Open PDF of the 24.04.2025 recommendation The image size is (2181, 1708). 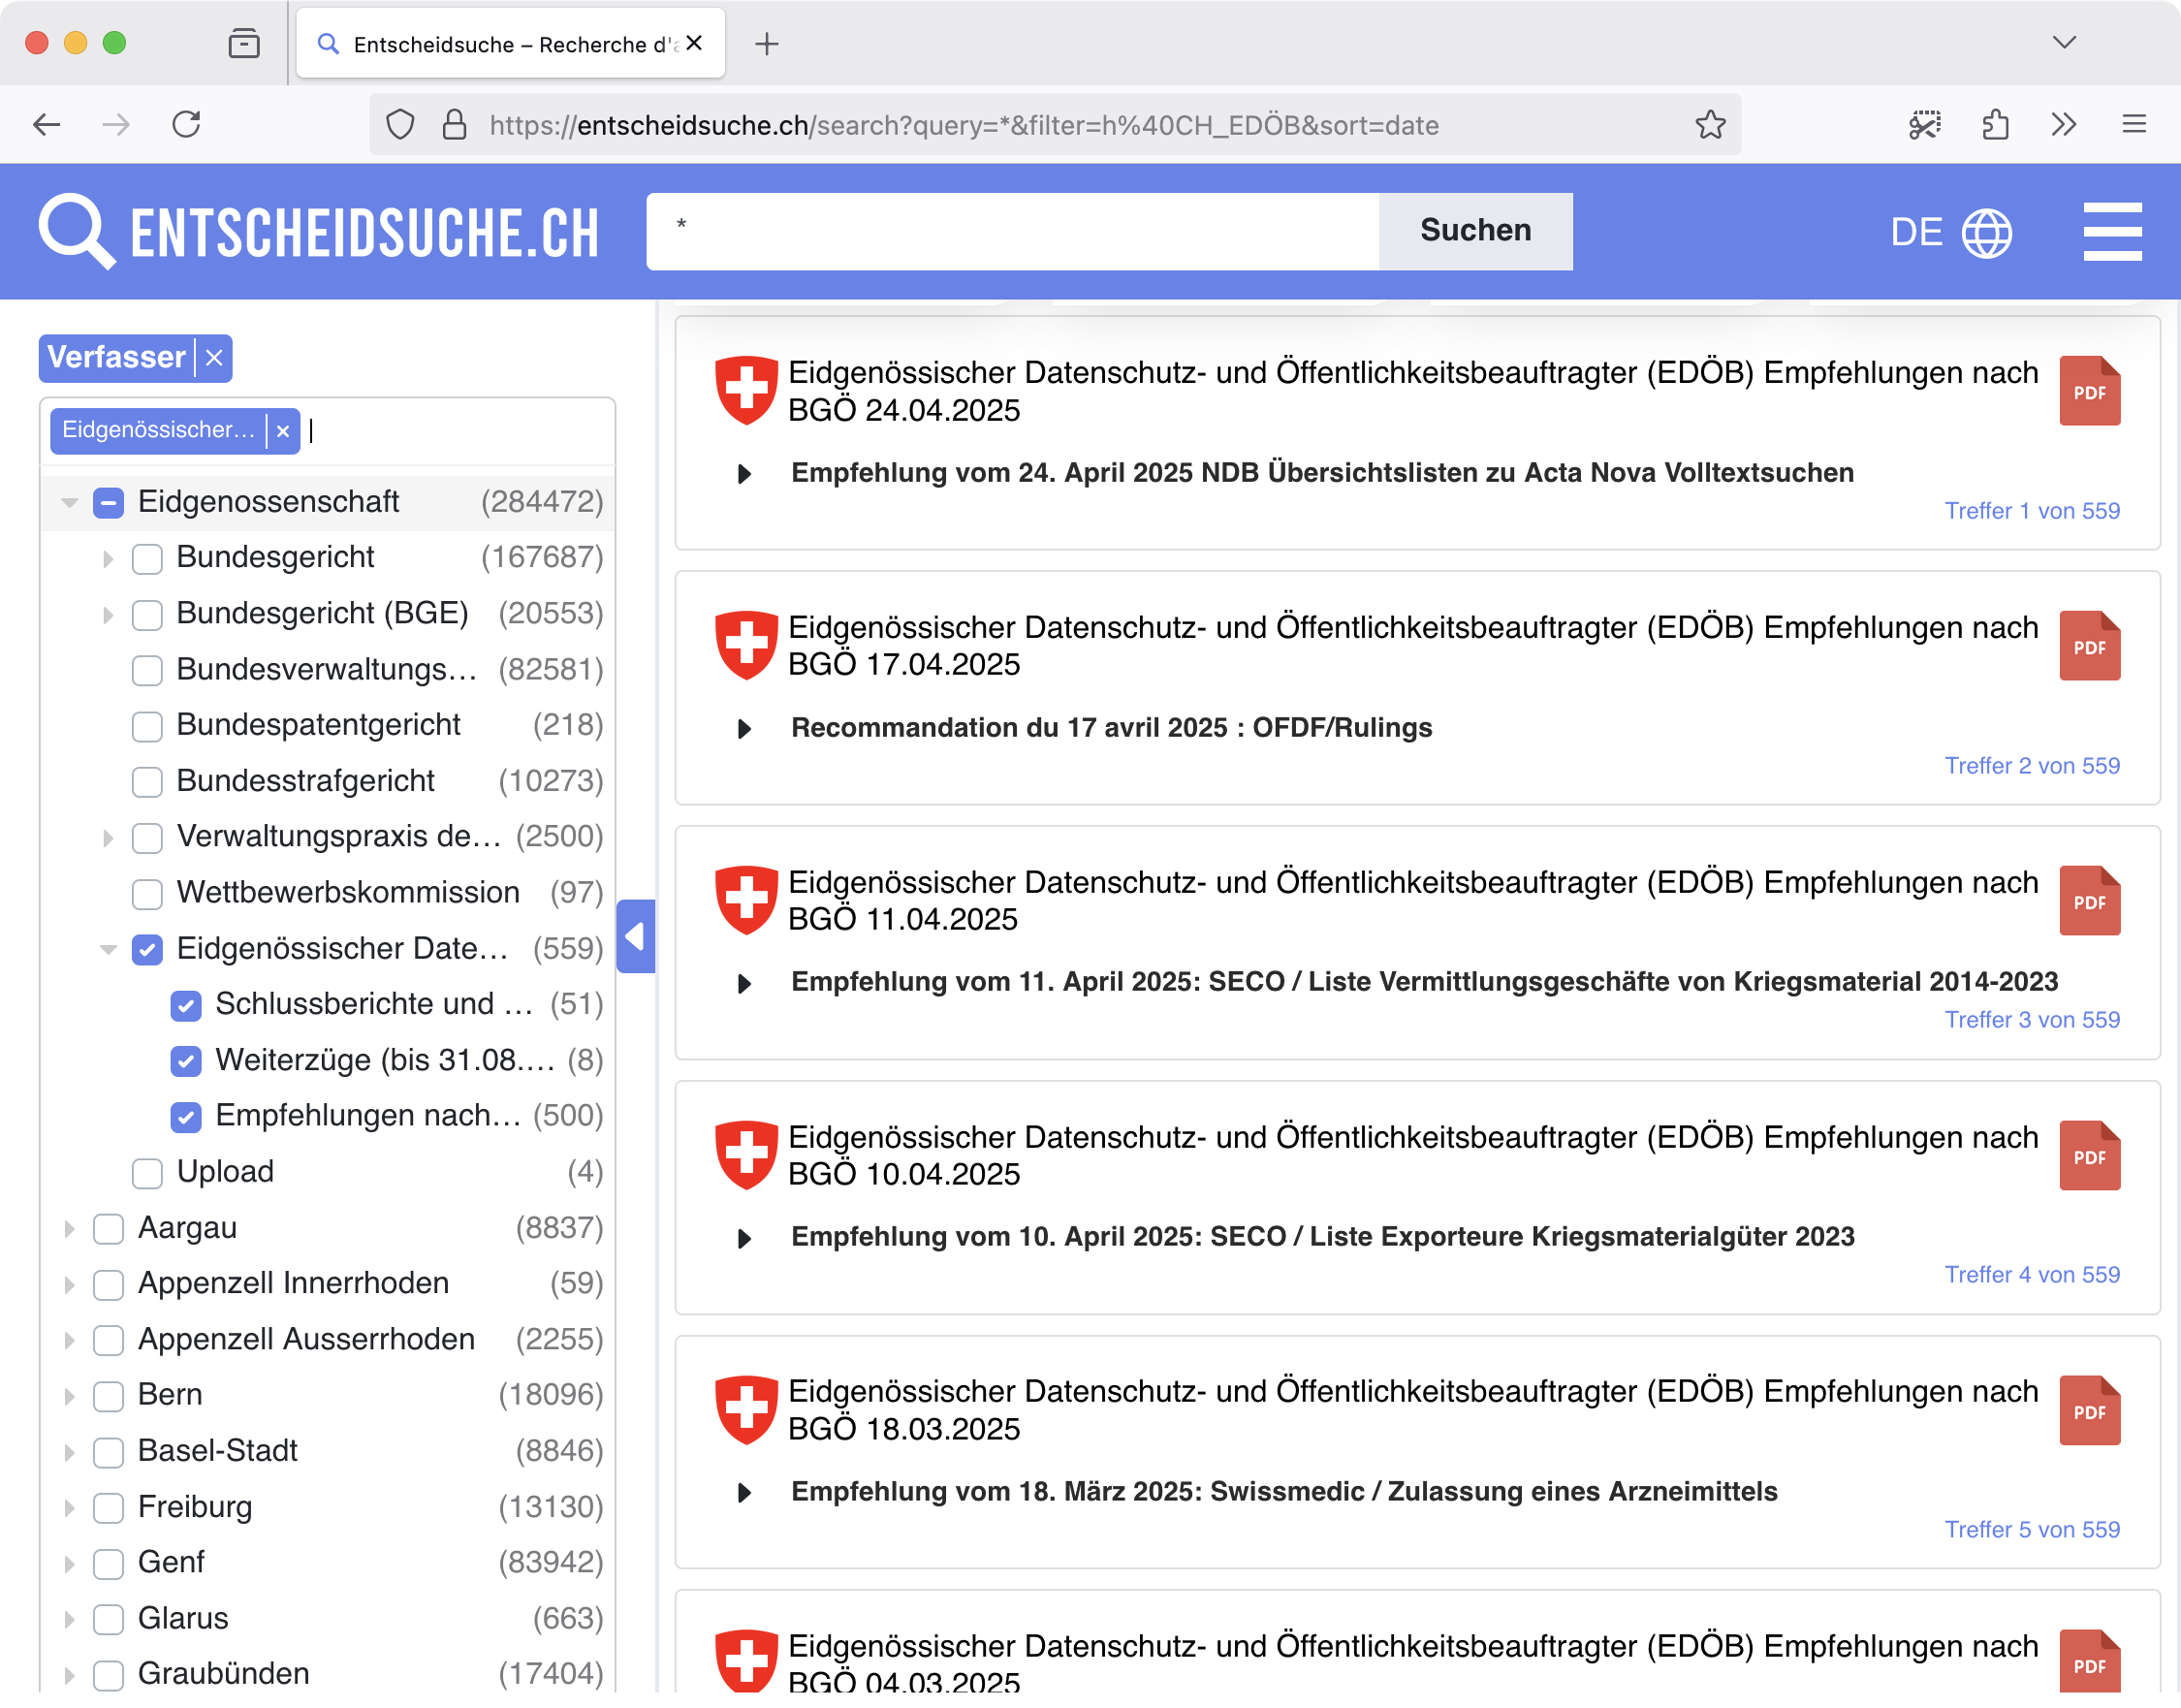(x=2089, y=391)
